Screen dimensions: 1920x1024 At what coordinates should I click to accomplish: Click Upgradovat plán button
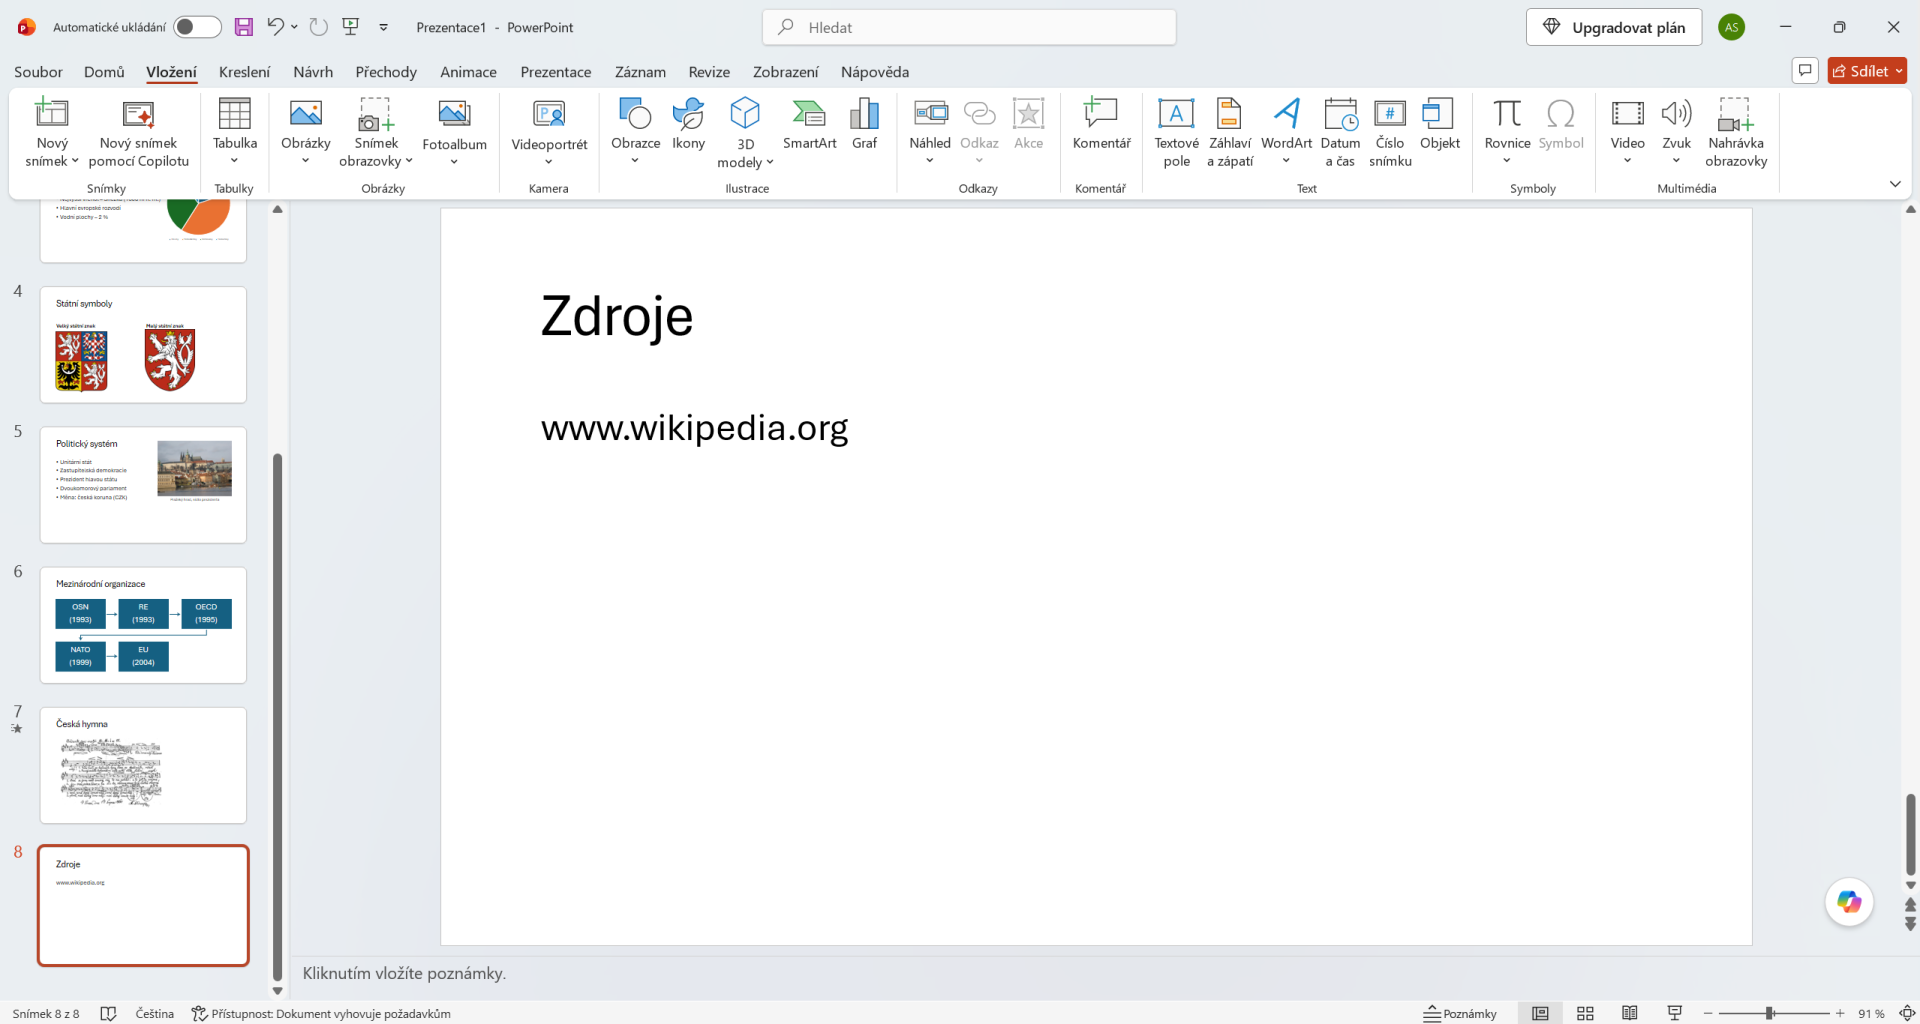(1614, 27)
